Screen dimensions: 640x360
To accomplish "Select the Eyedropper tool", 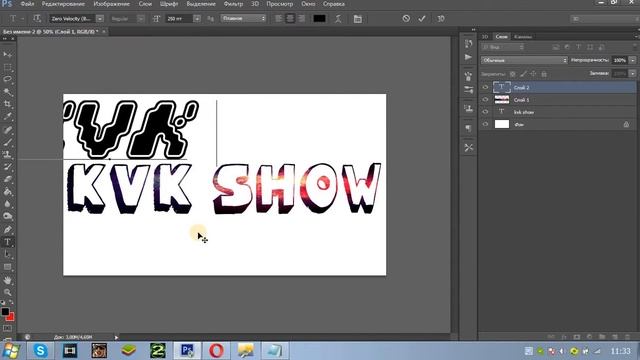I will (x=7, y=117).
